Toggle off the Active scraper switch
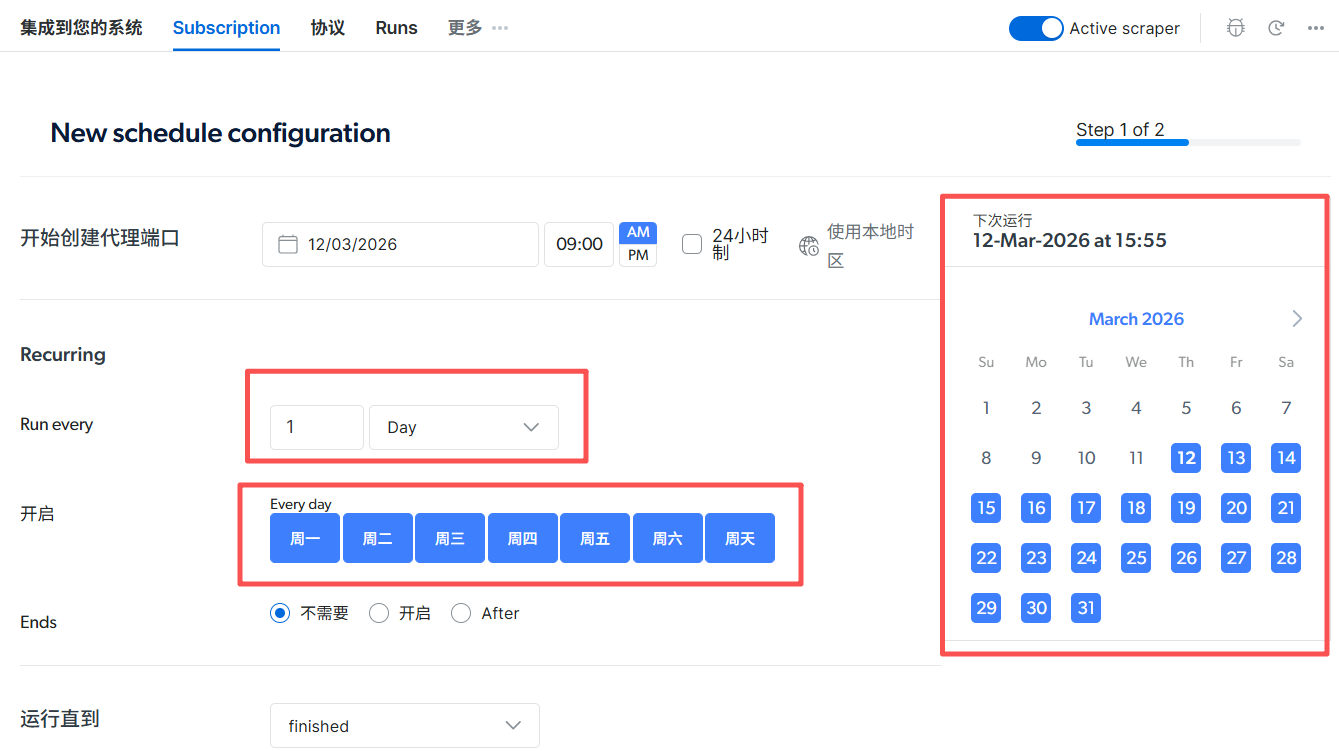This screenshot has height=751, width=1339. [x=1036, y=28]
